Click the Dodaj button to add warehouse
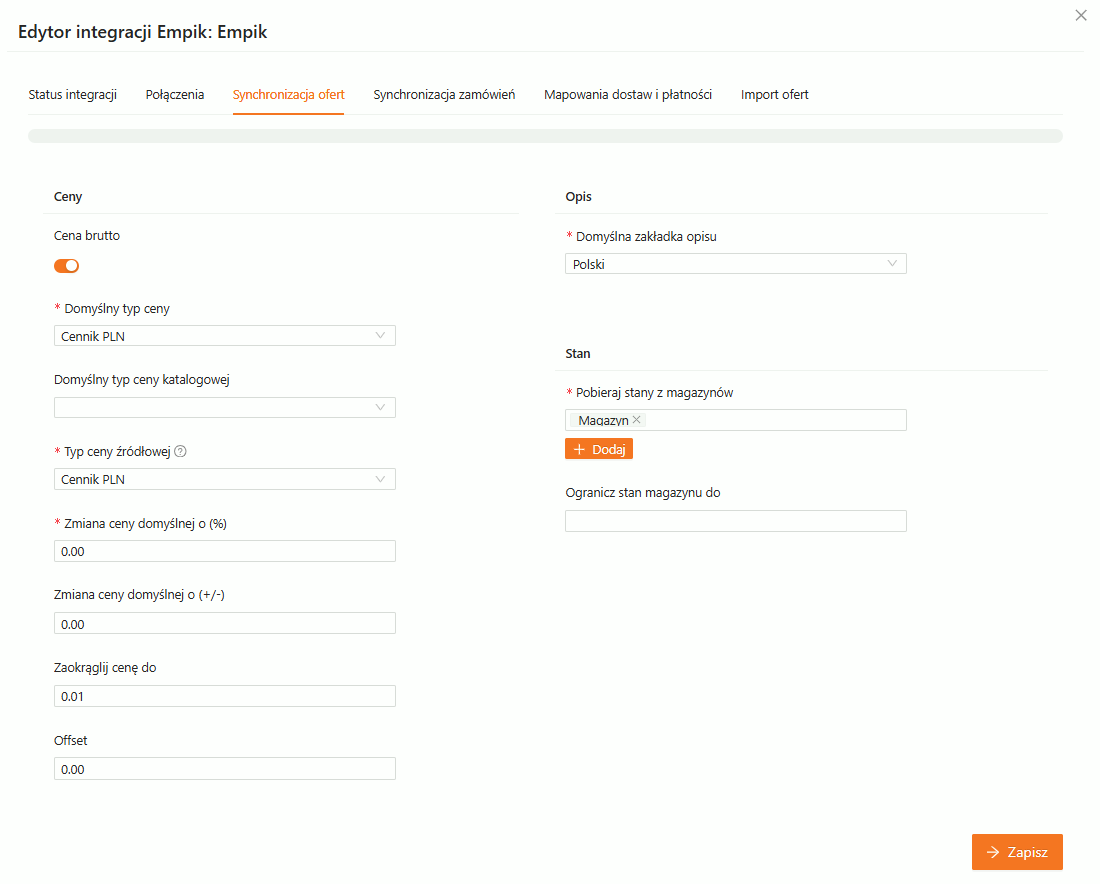The height and width of the screenshot is (884, 1100). pos(599,449)
